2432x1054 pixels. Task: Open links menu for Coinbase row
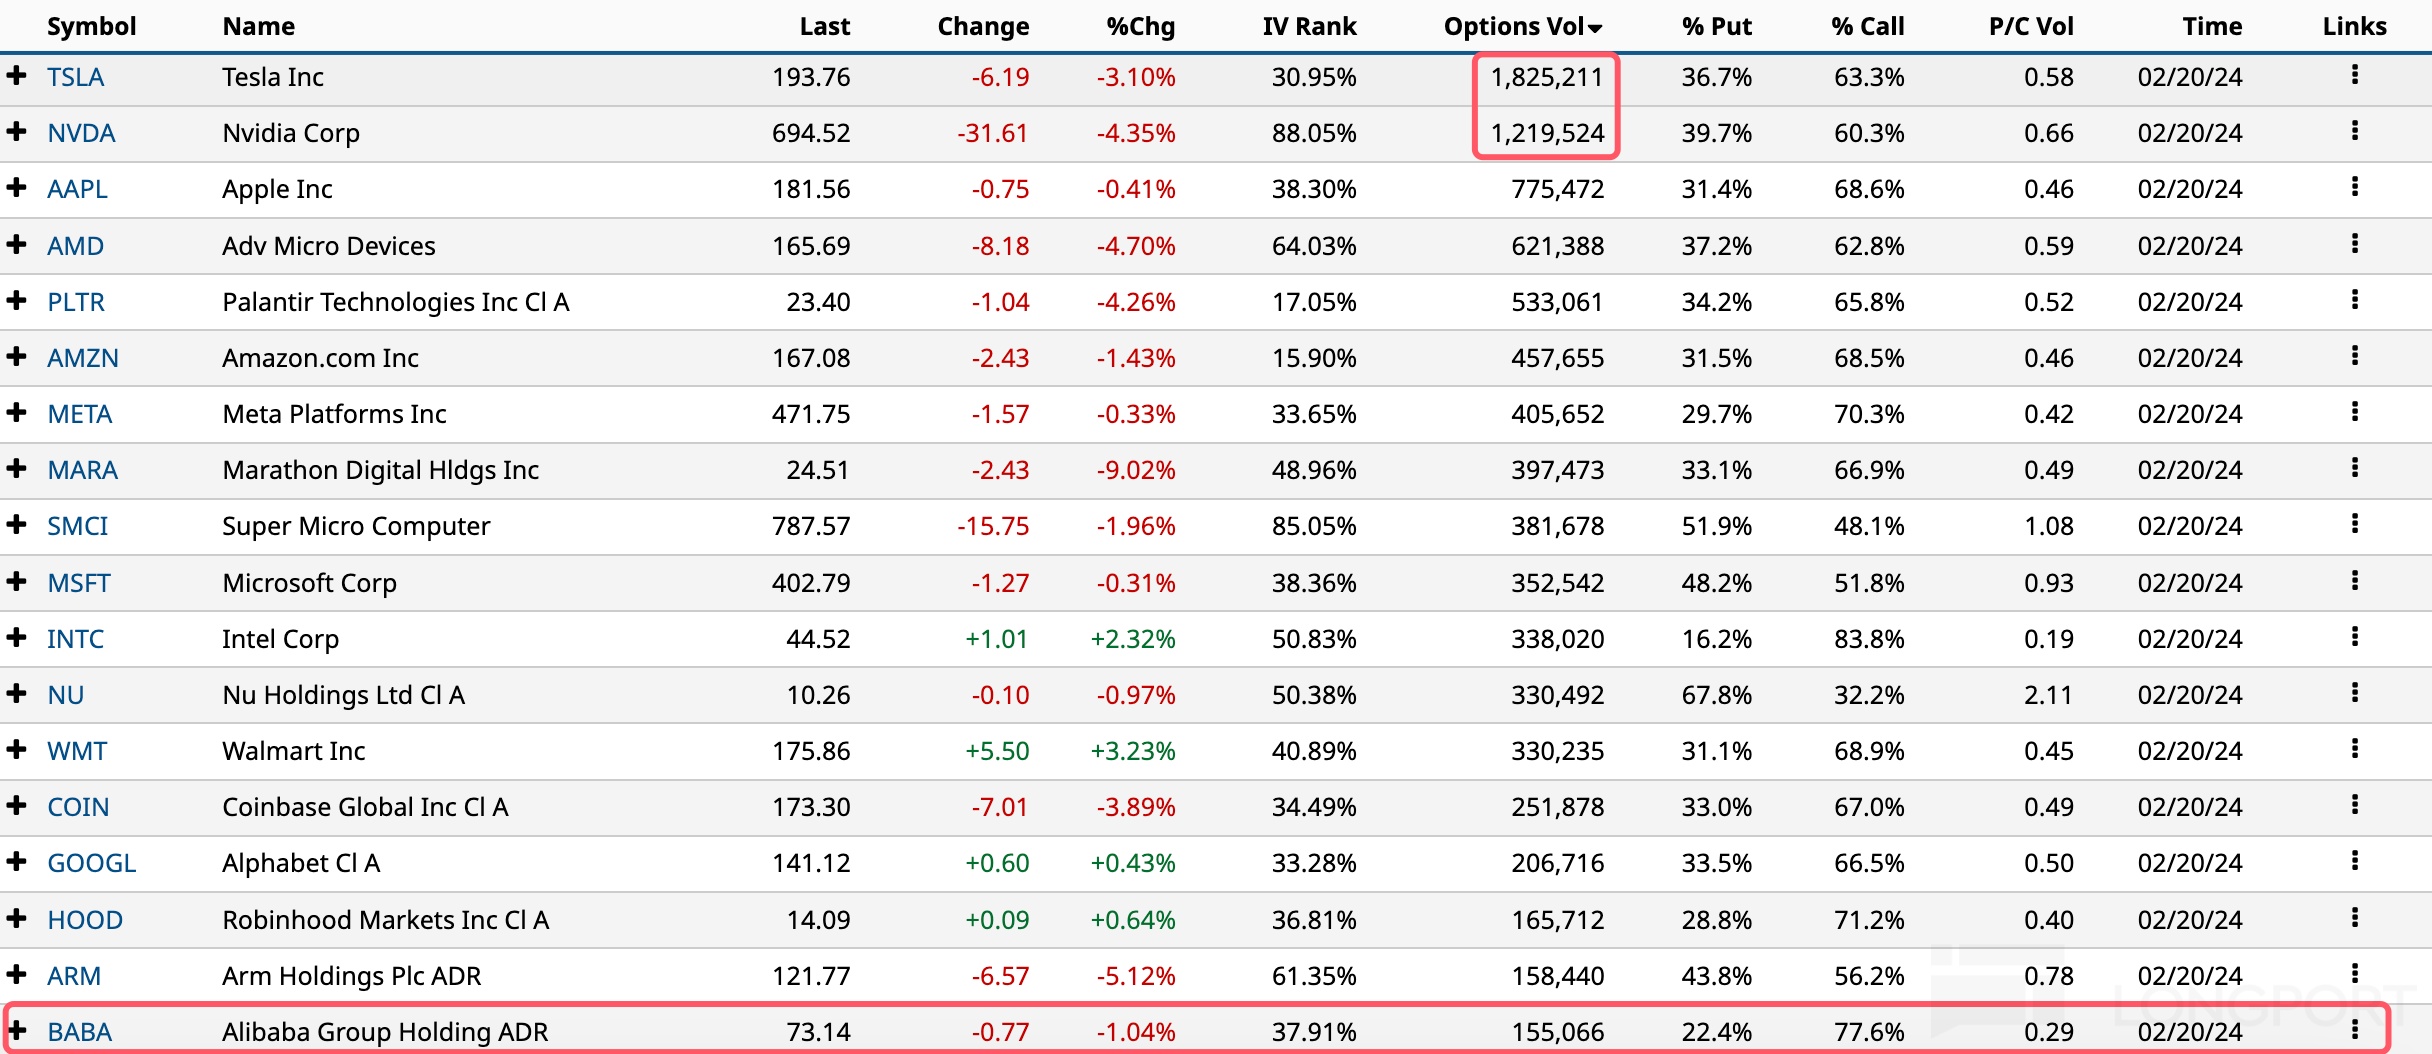click(2355, 805)
